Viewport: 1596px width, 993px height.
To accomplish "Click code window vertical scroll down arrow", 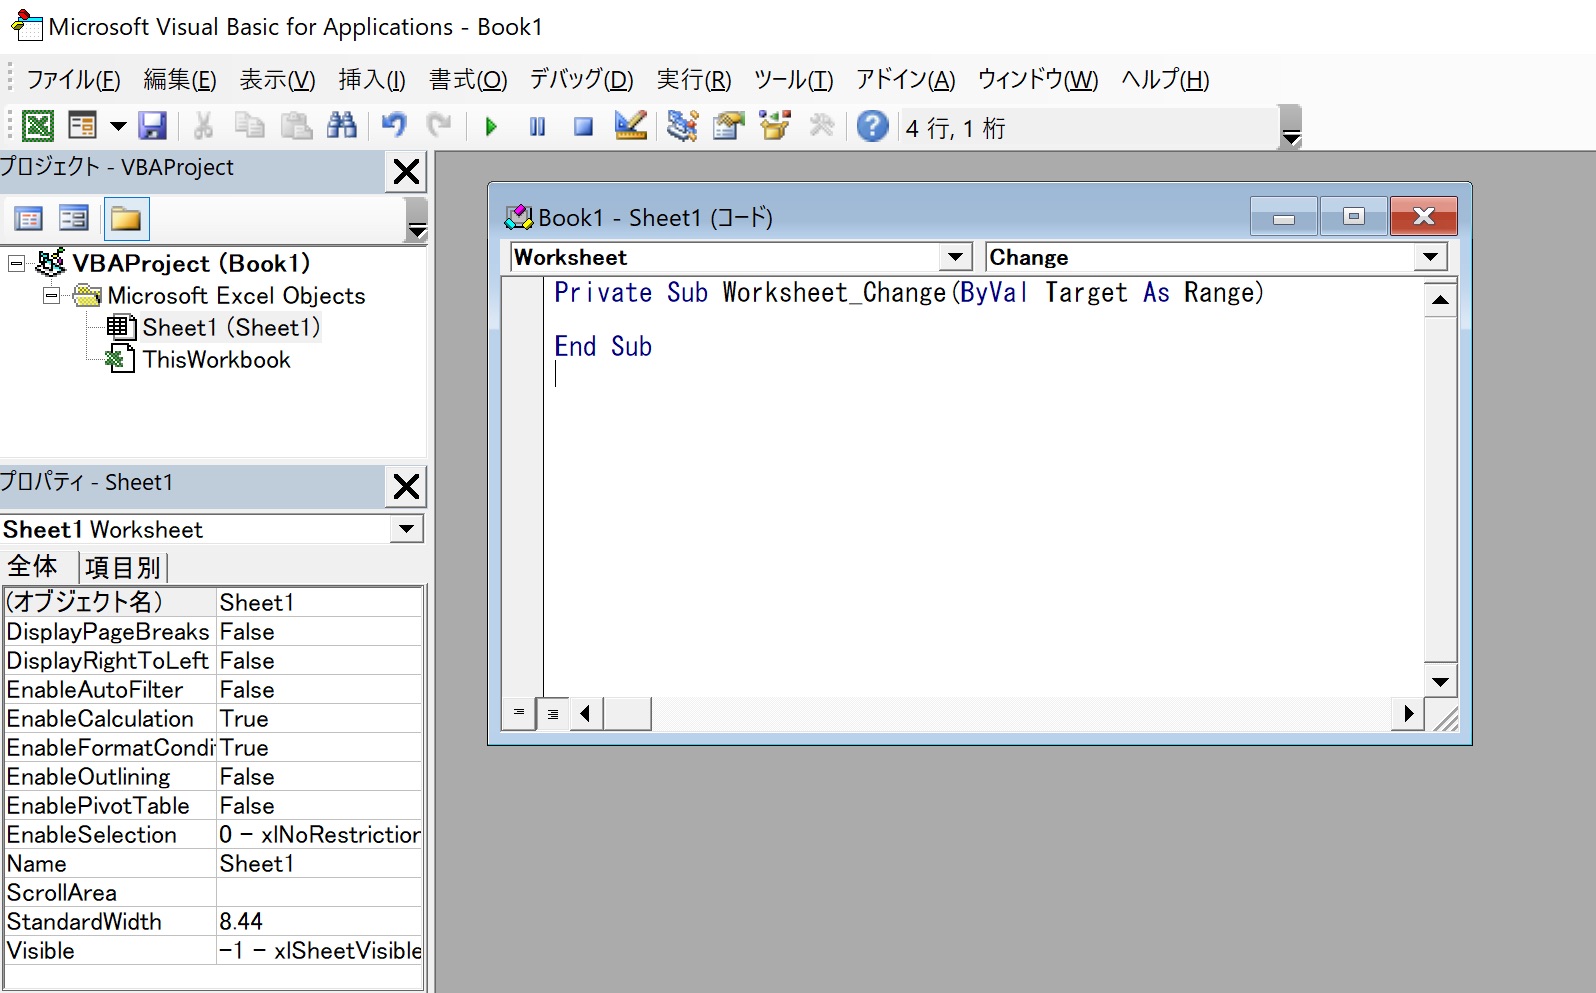I will [1440, 682].
